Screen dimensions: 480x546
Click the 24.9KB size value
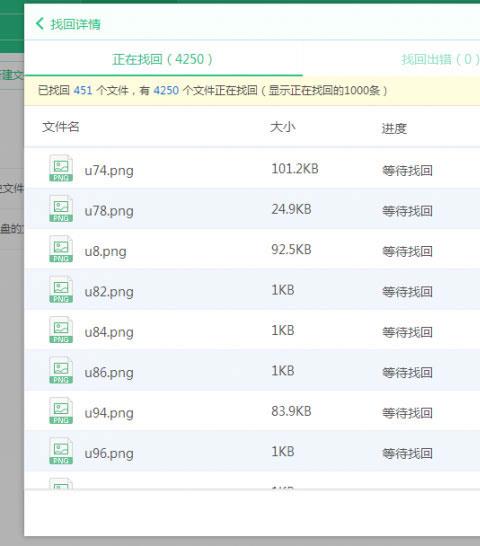pyautogui.click(x=292, y=209)
